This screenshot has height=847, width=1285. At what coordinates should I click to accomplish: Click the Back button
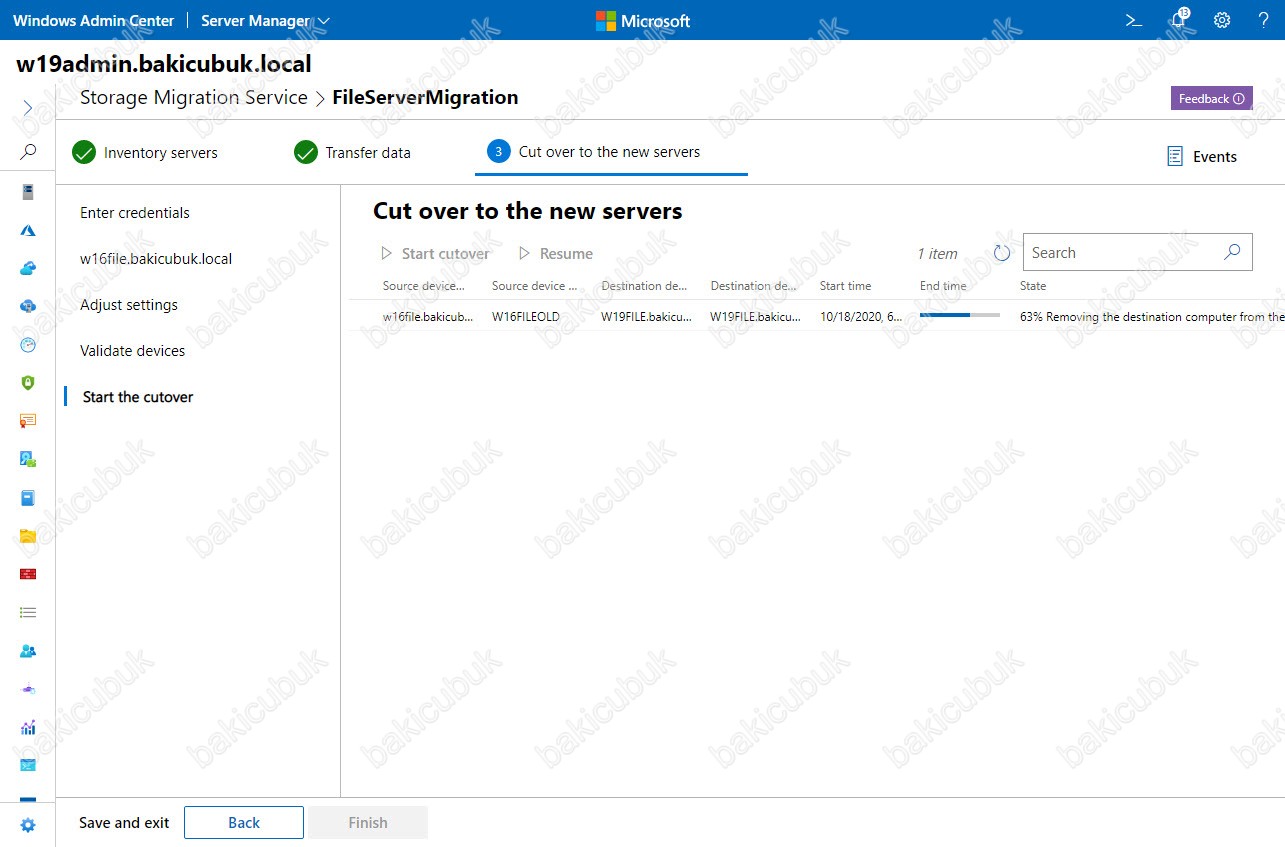coord(243,823)
